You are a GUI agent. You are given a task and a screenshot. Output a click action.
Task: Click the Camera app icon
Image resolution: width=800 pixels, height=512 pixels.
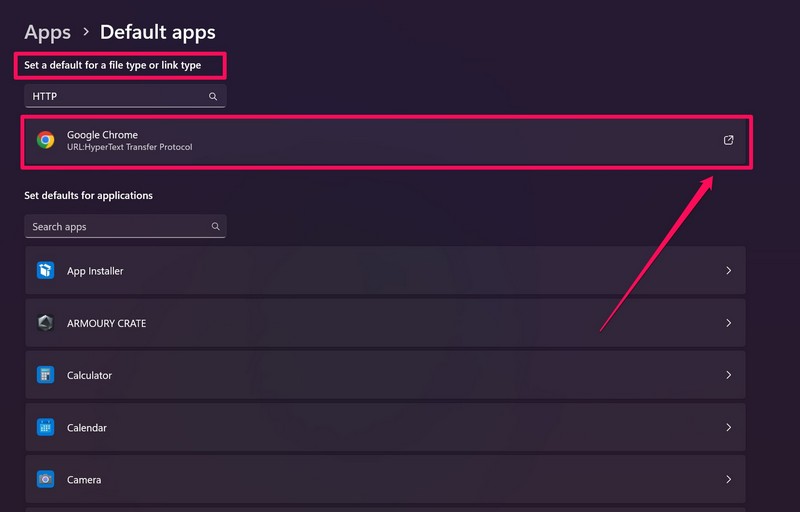pos(45,479)
